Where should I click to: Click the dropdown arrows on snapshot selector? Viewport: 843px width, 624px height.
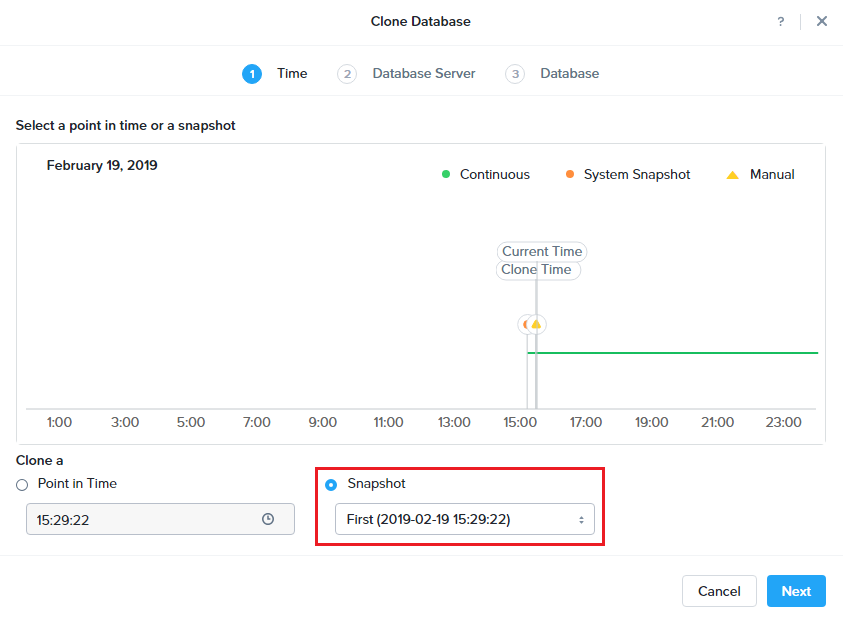(581, 520)
